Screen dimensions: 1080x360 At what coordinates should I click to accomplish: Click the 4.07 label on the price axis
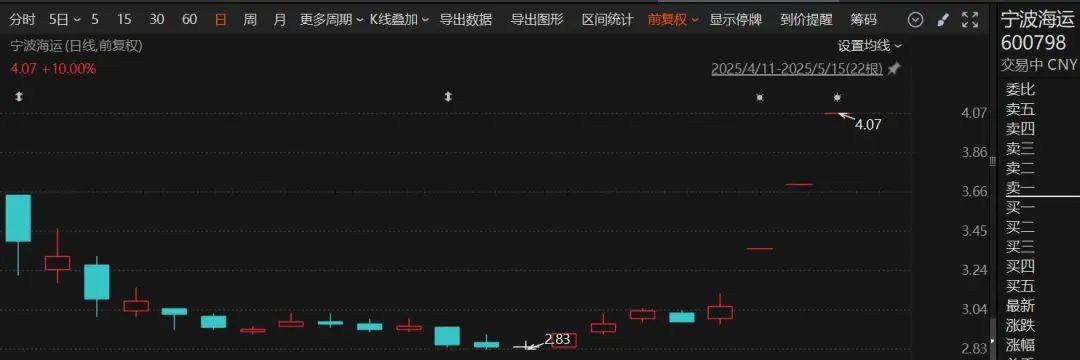pyautogui.click(x=975, y=112)
